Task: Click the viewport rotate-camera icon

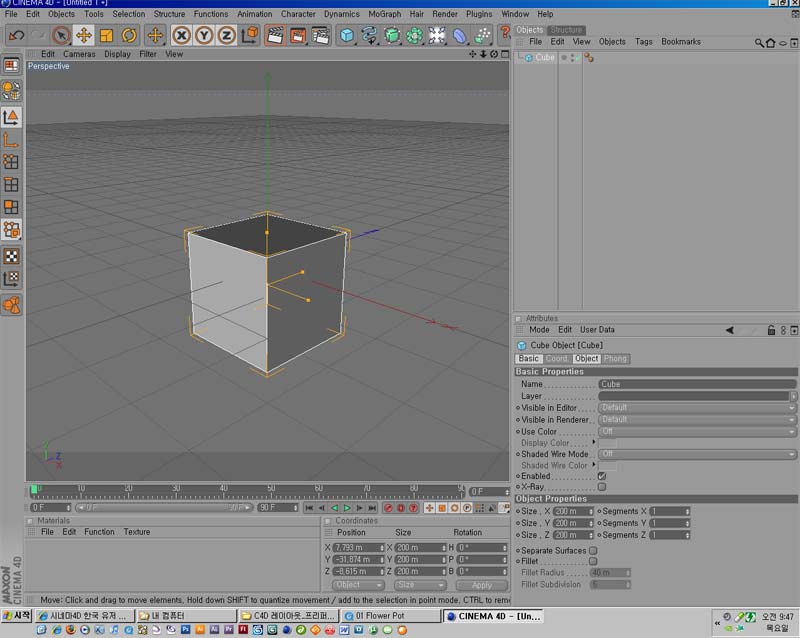Action: point(494,54)
